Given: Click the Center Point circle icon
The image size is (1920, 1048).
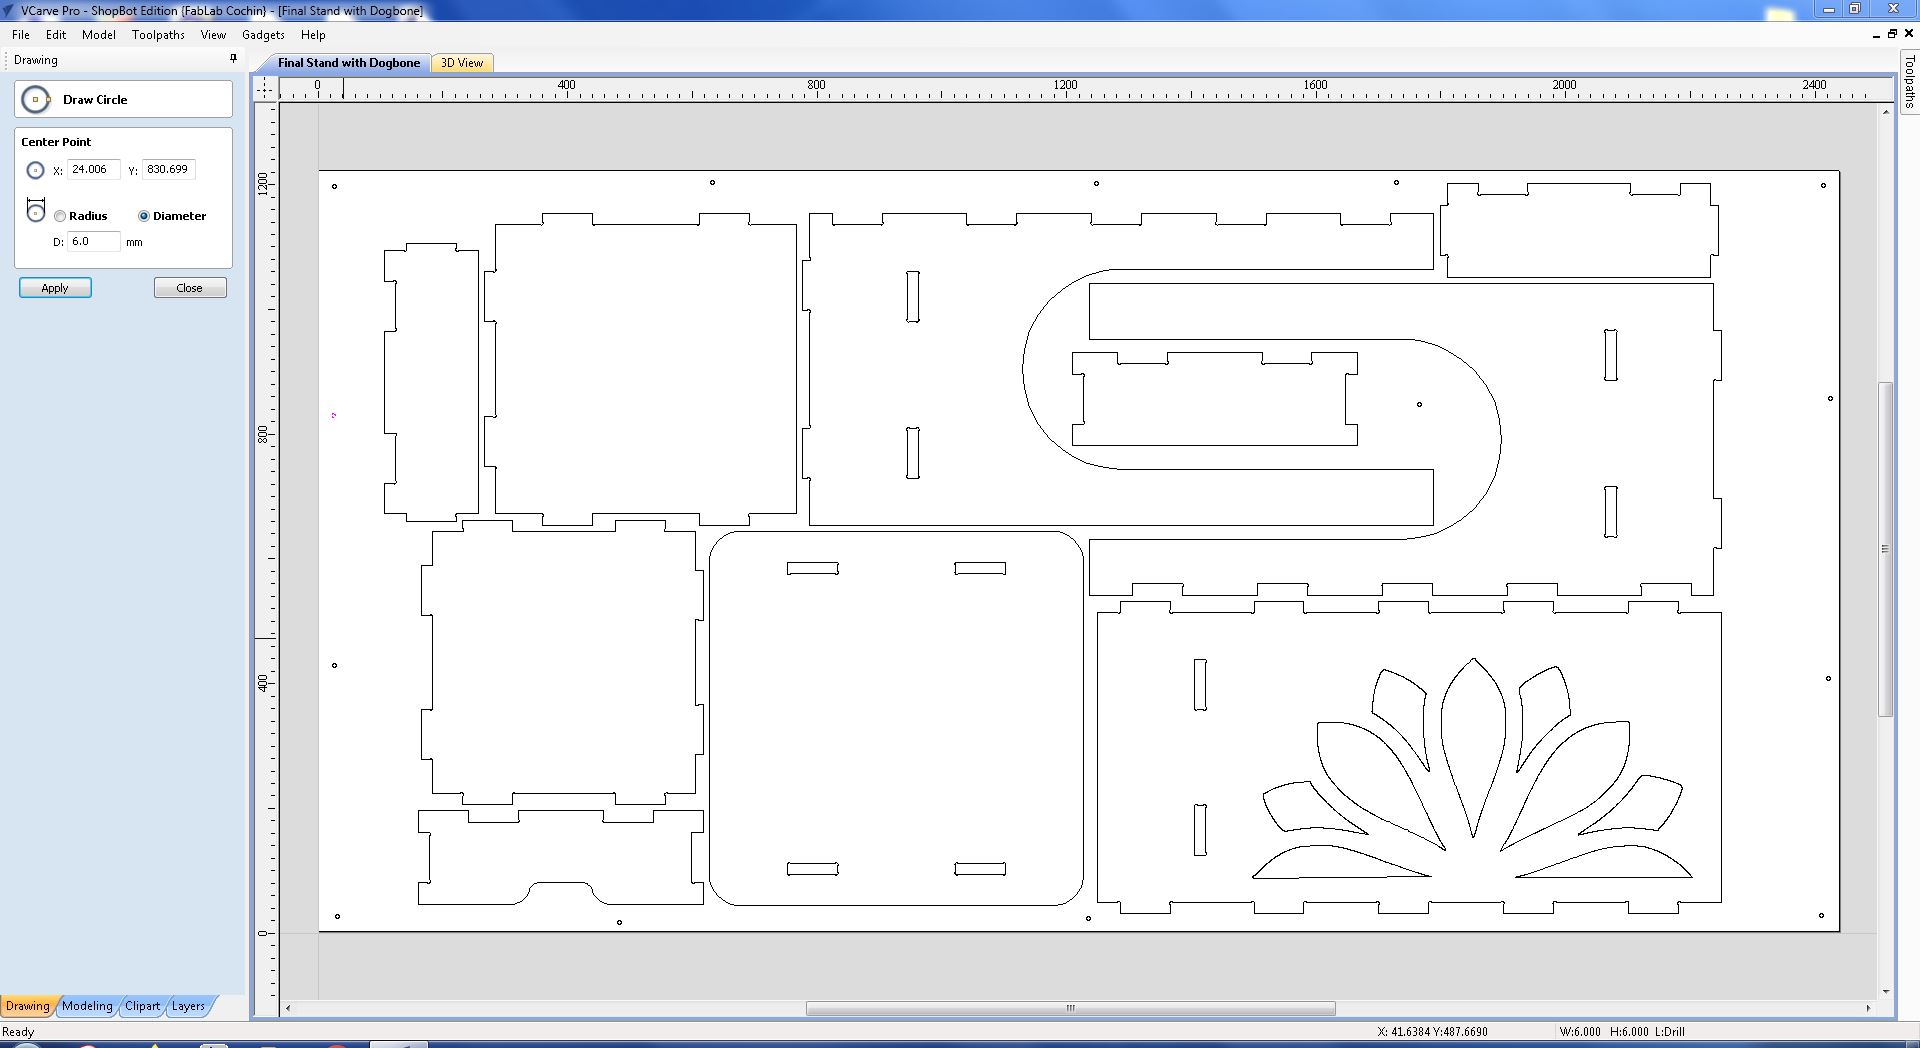Looking at the screenshot, I should [x=35, y=170].
